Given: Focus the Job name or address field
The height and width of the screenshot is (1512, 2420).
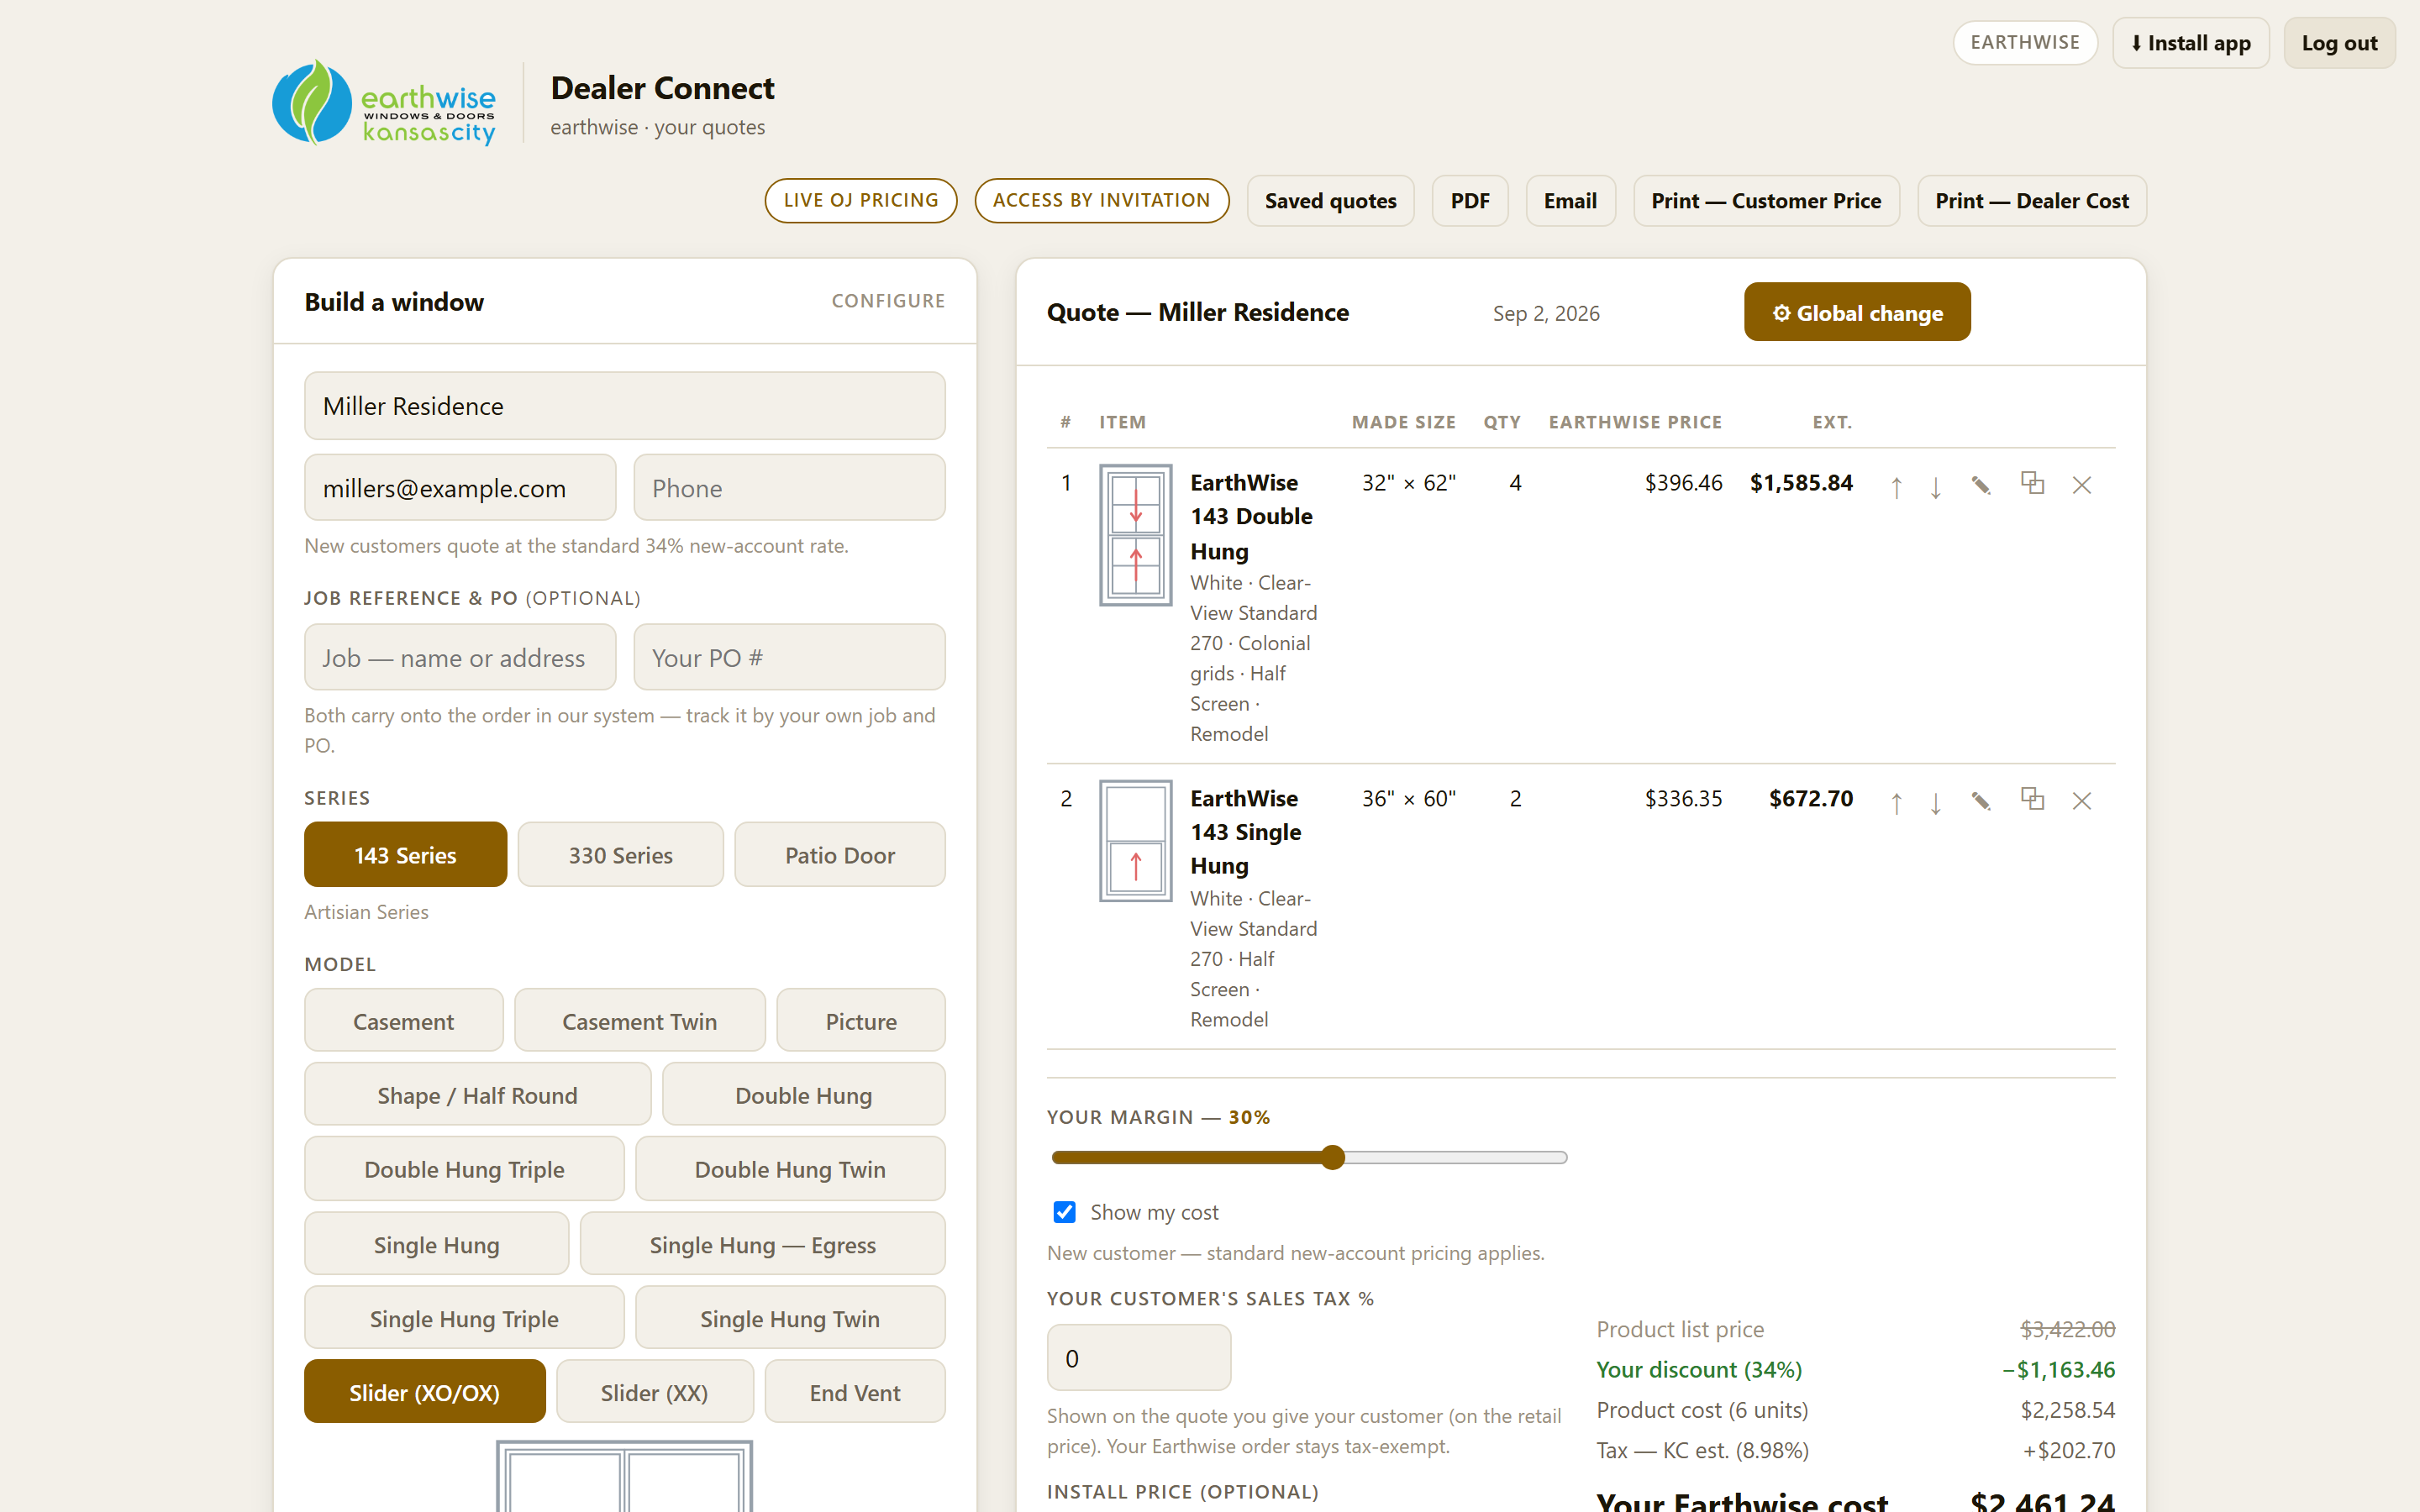Looking at the screenshot, I should [x=460, y=657].
